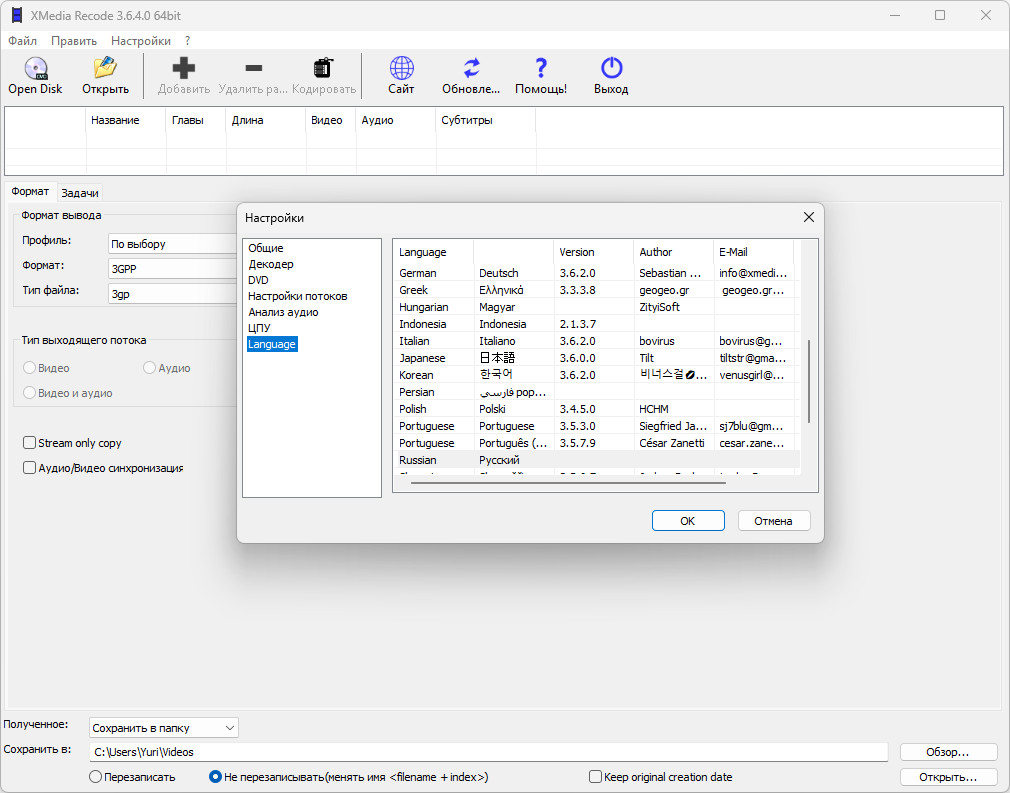Select Настройки потоков in settings list
The height and width of the screenshot is (793, 1010).
[x=298, y=296]
